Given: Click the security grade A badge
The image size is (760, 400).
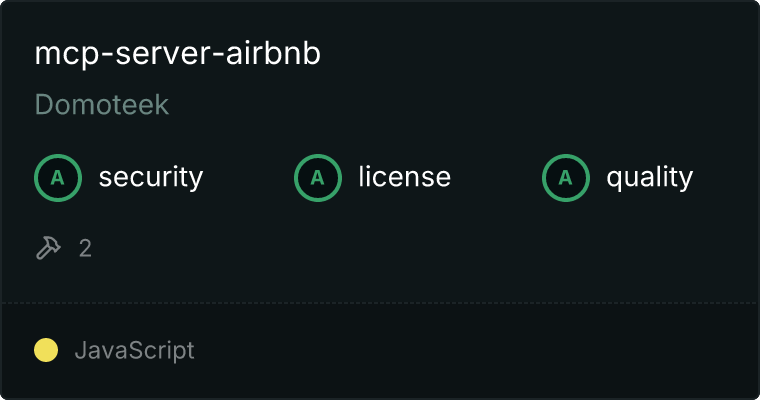Looking at the screenshot, I should pos(58,178).
